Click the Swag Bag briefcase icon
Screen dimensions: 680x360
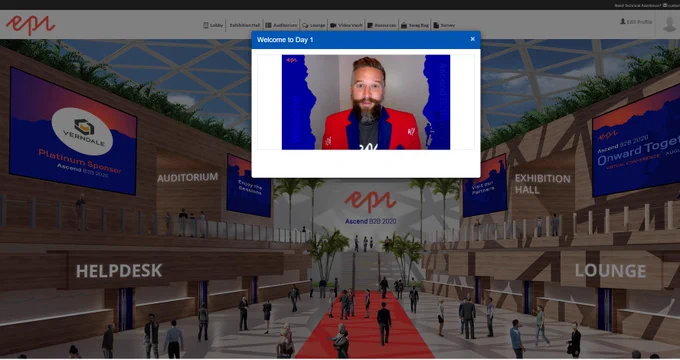coord(404,25)
